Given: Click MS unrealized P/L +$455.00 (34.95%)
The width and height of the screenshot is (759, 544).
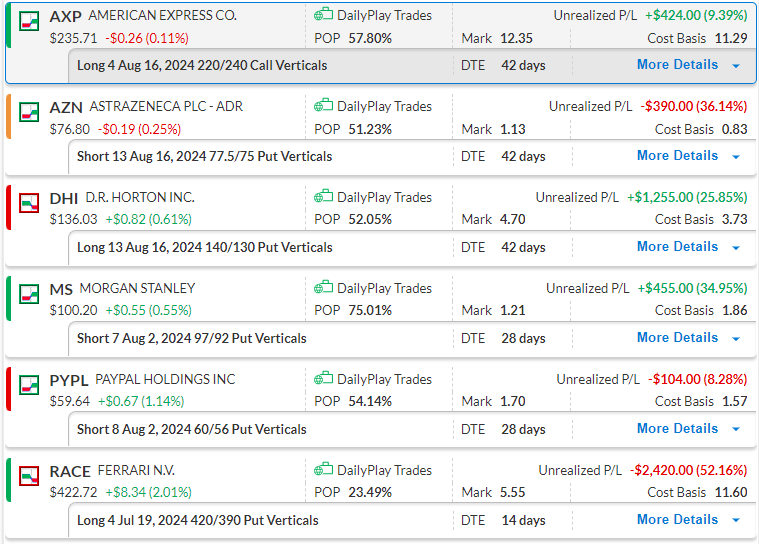Looking at the screenshot, I should (692, 288).
